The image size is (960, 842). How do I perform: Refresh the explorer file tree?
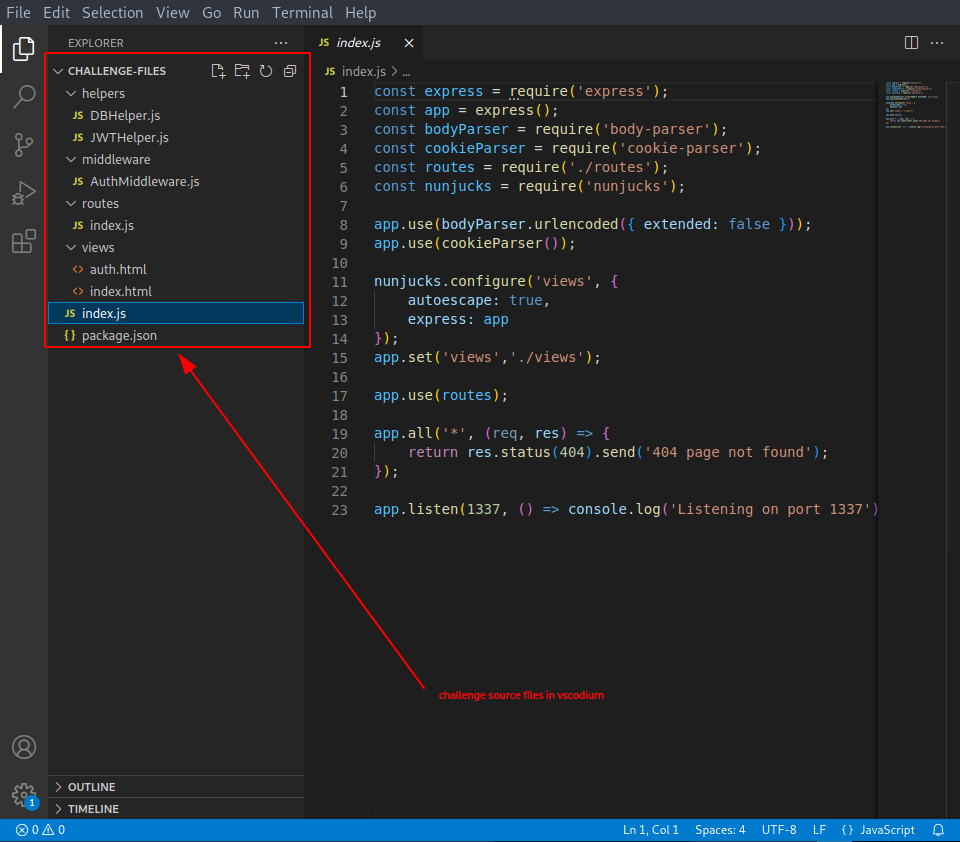tap(266, 71)
